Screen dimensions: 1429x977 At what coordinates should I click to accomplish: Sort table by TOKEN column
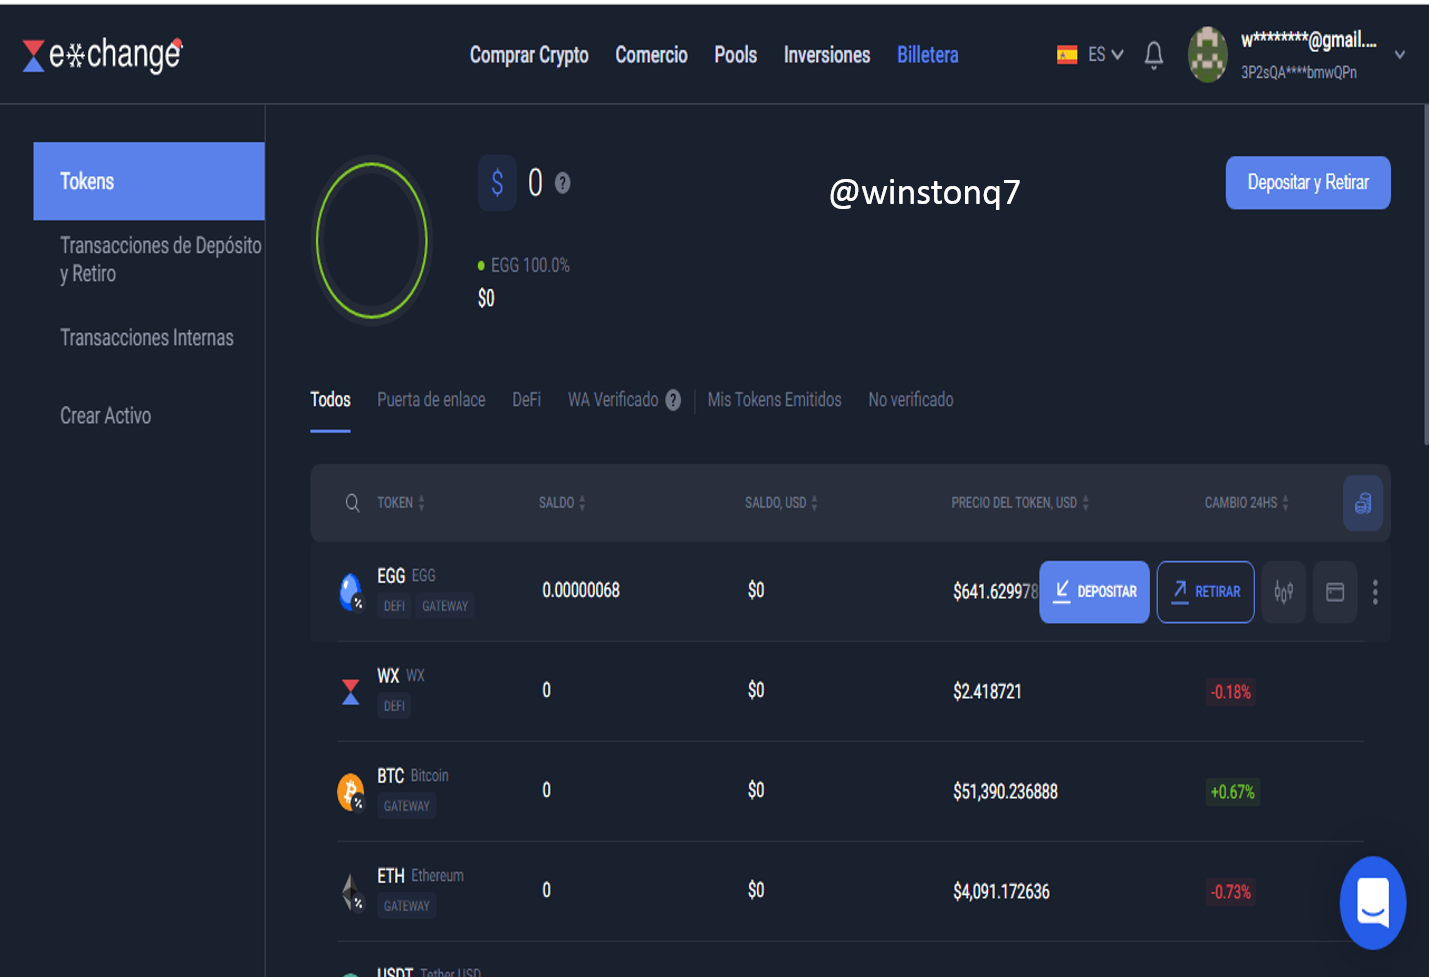pos(401,503)
